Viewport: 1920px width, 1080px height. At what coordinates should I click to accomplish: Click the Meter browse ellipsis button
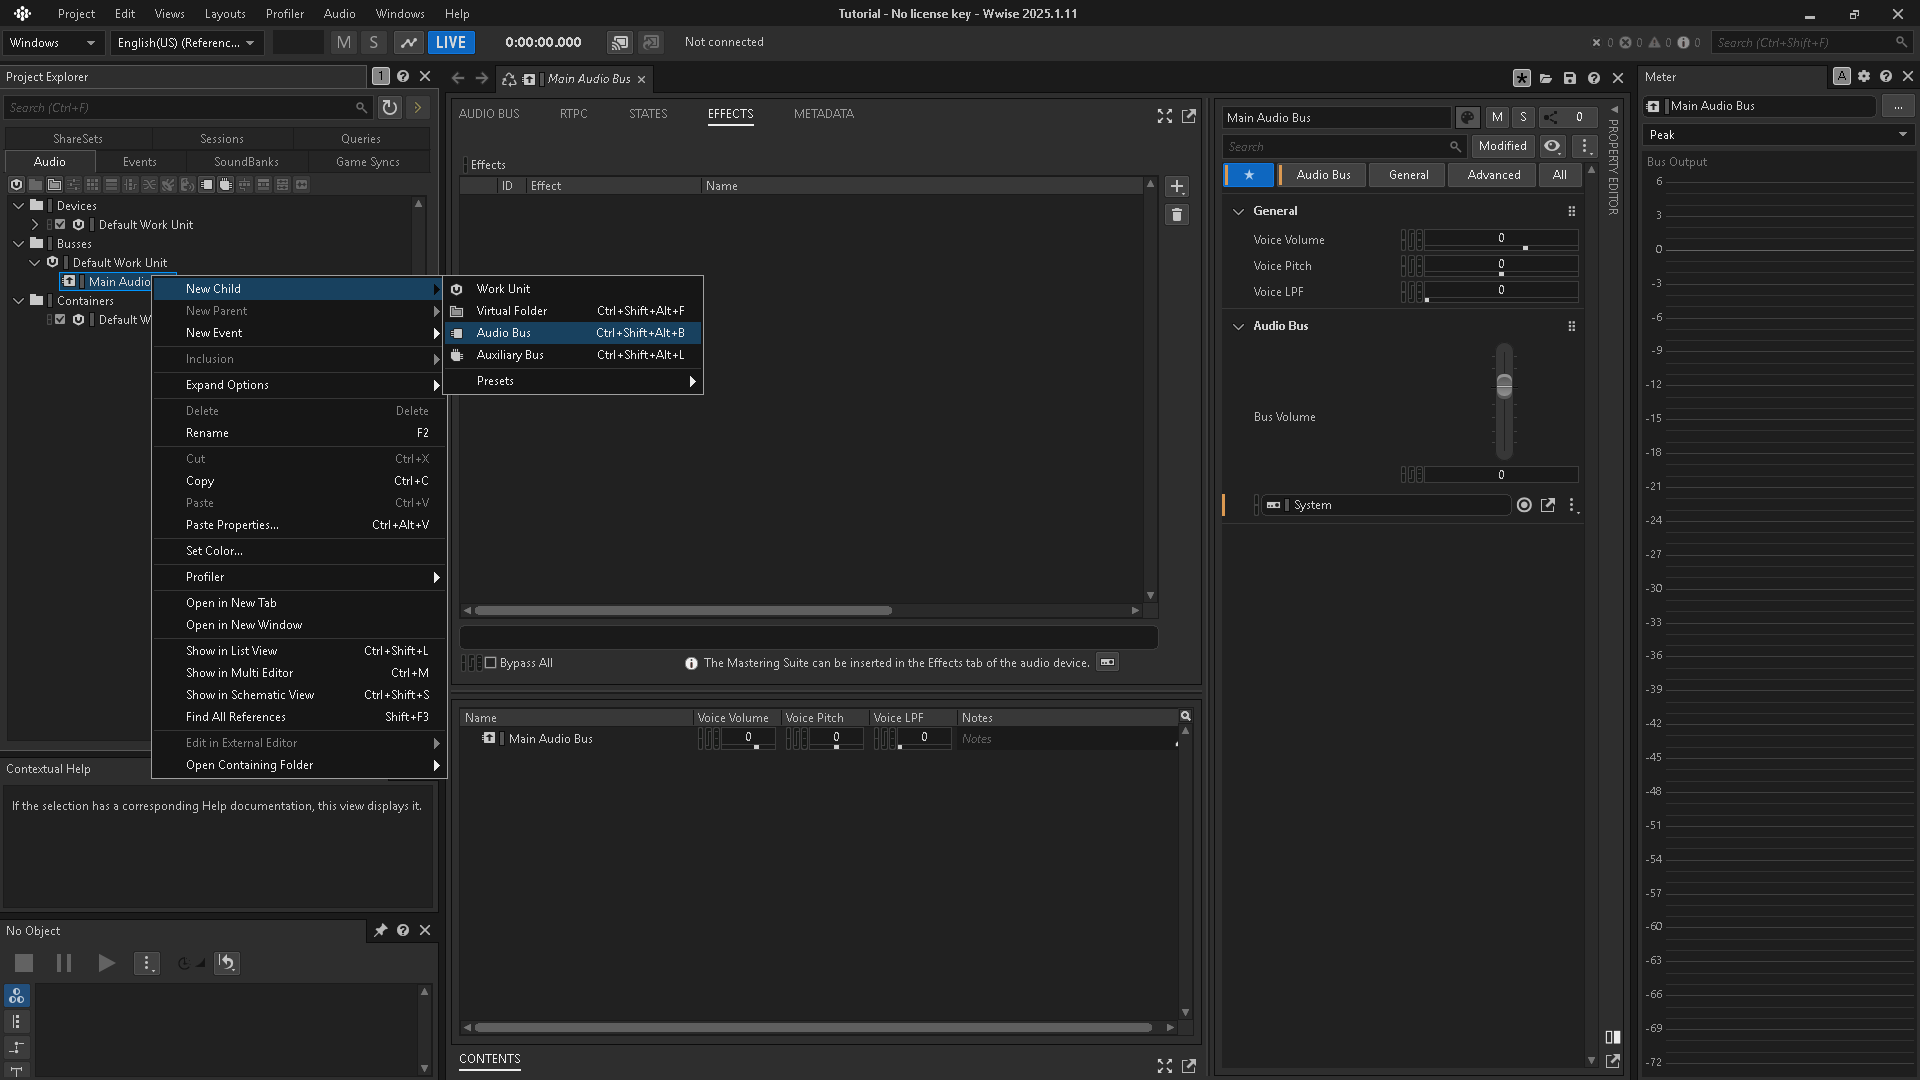1897,106
